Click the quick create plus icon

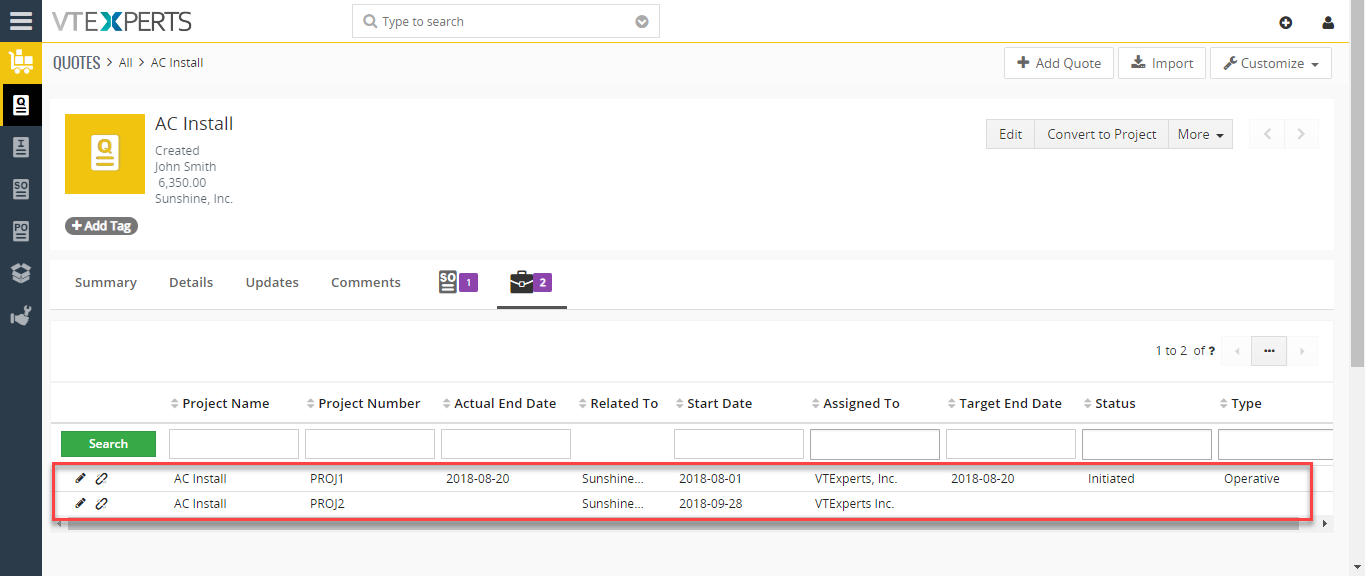[x=1286, y=22]
